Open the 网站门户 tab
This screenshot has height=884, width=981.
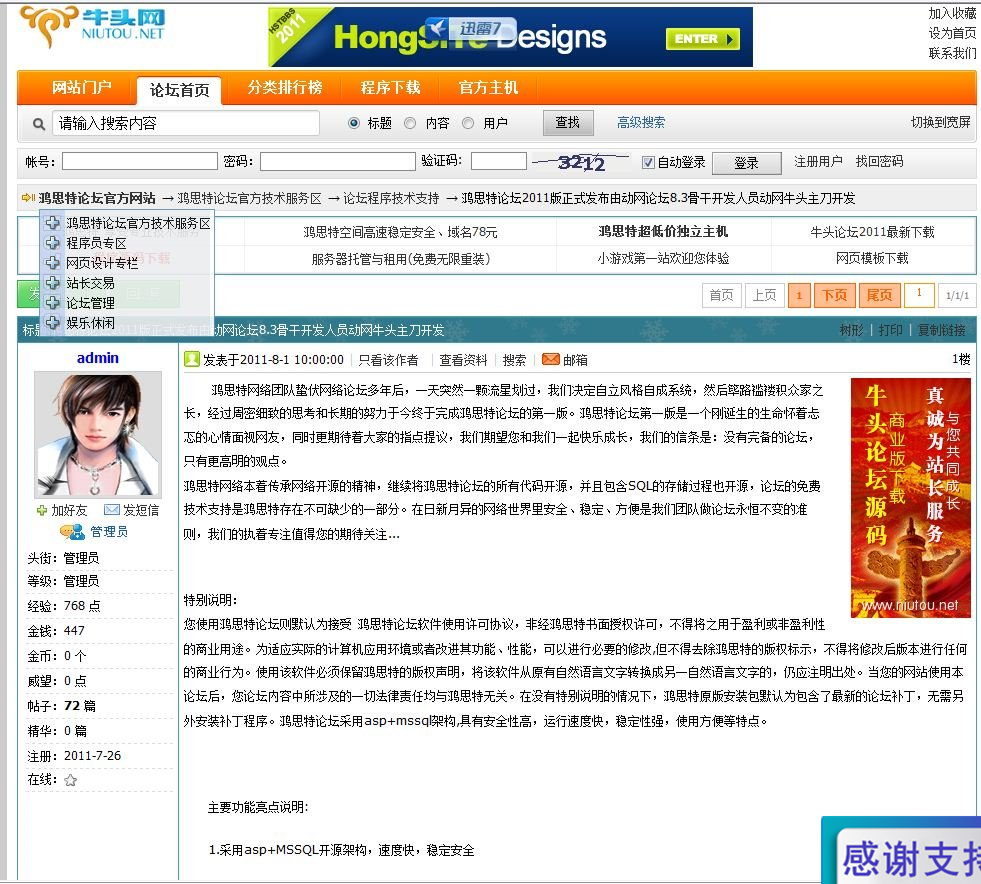coord(81,88)
